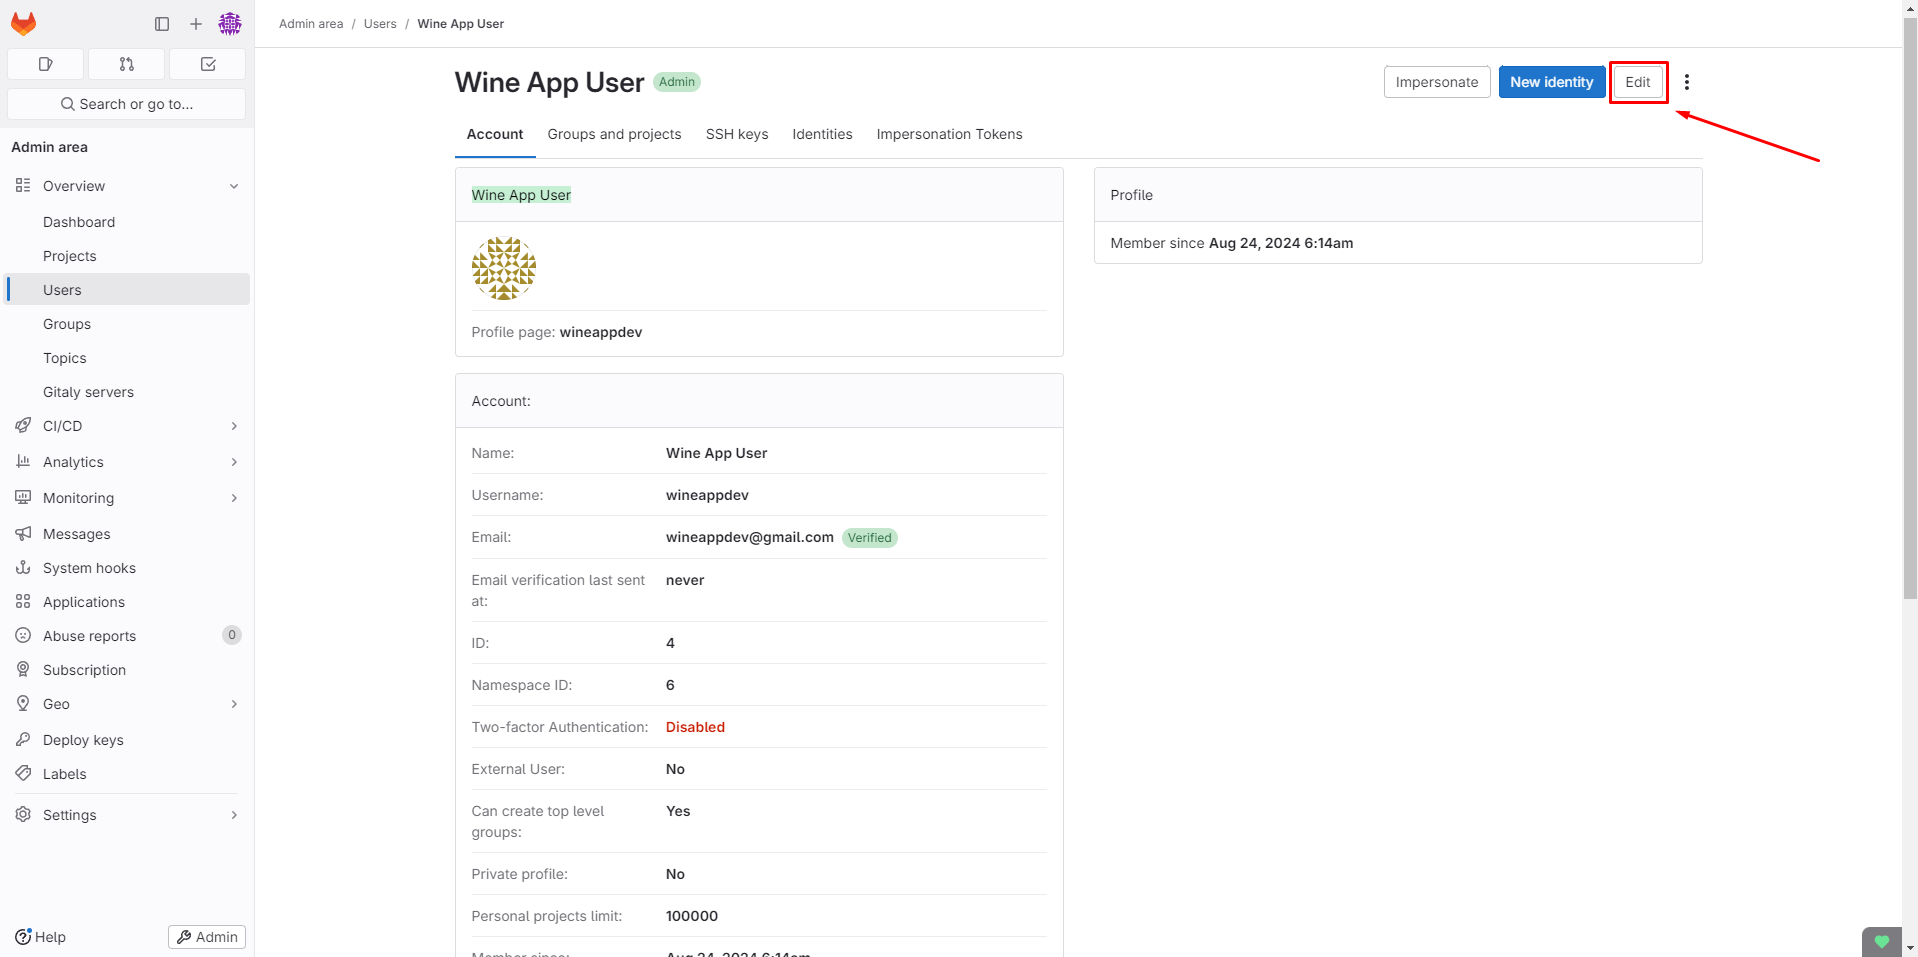Expand the Analytics sidebar section
The image size is (1918, 957).
pos(234,462)
